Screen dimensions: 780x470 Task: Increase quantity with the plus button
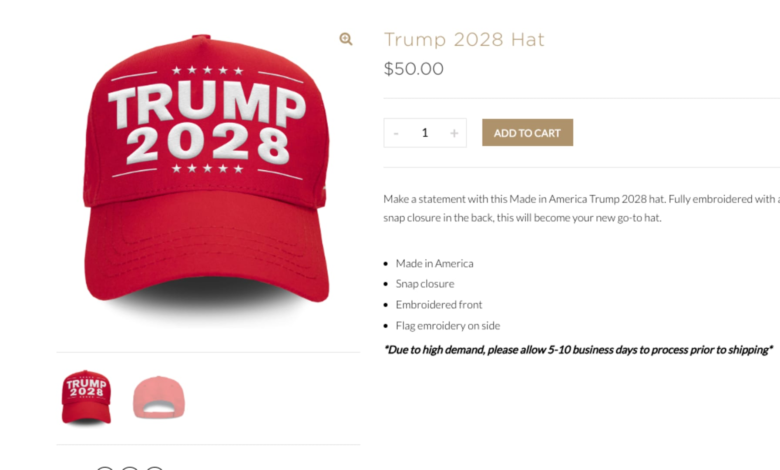point(454,133)
